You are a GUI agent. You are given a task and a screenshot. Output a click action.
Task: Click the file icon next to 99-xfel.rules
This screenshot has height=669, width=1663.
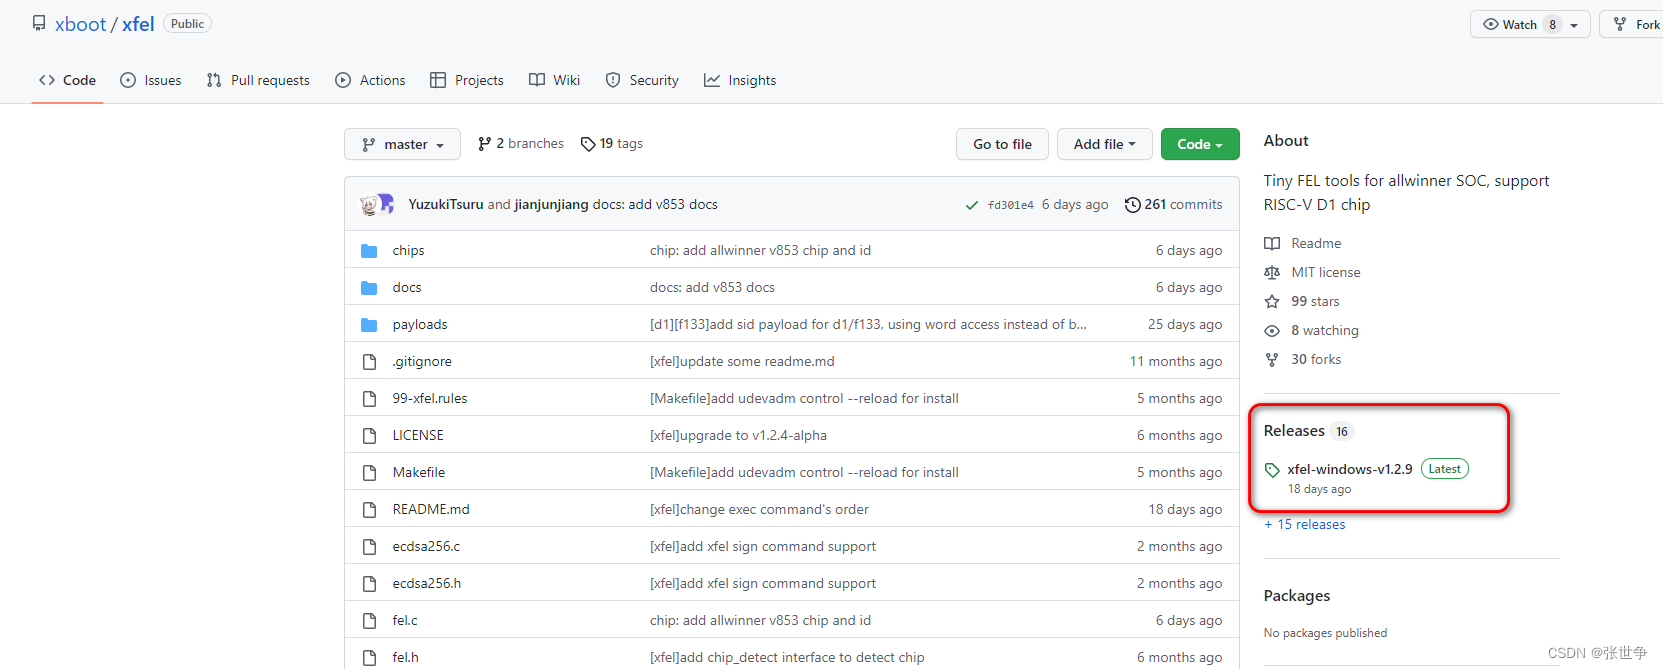pyautogui.click(x=369, y=399)
